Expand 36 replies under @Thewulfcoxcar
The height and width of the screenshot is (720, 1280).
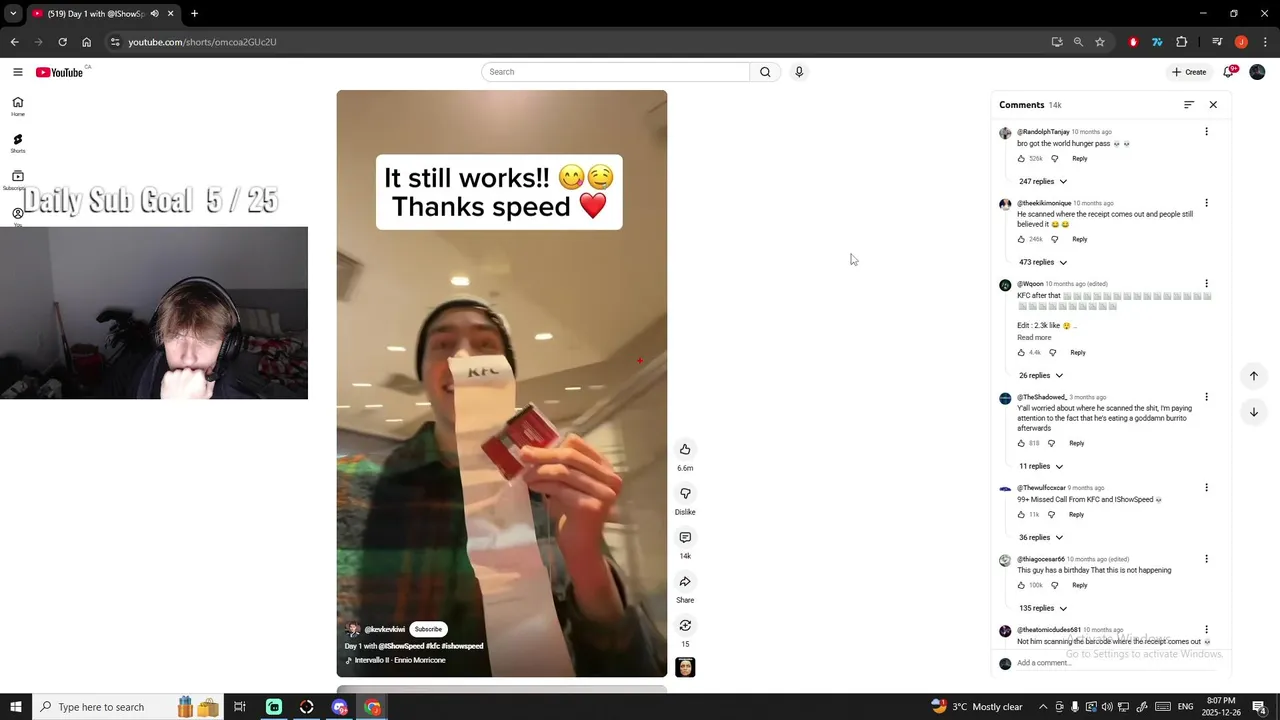[1041, 537]
